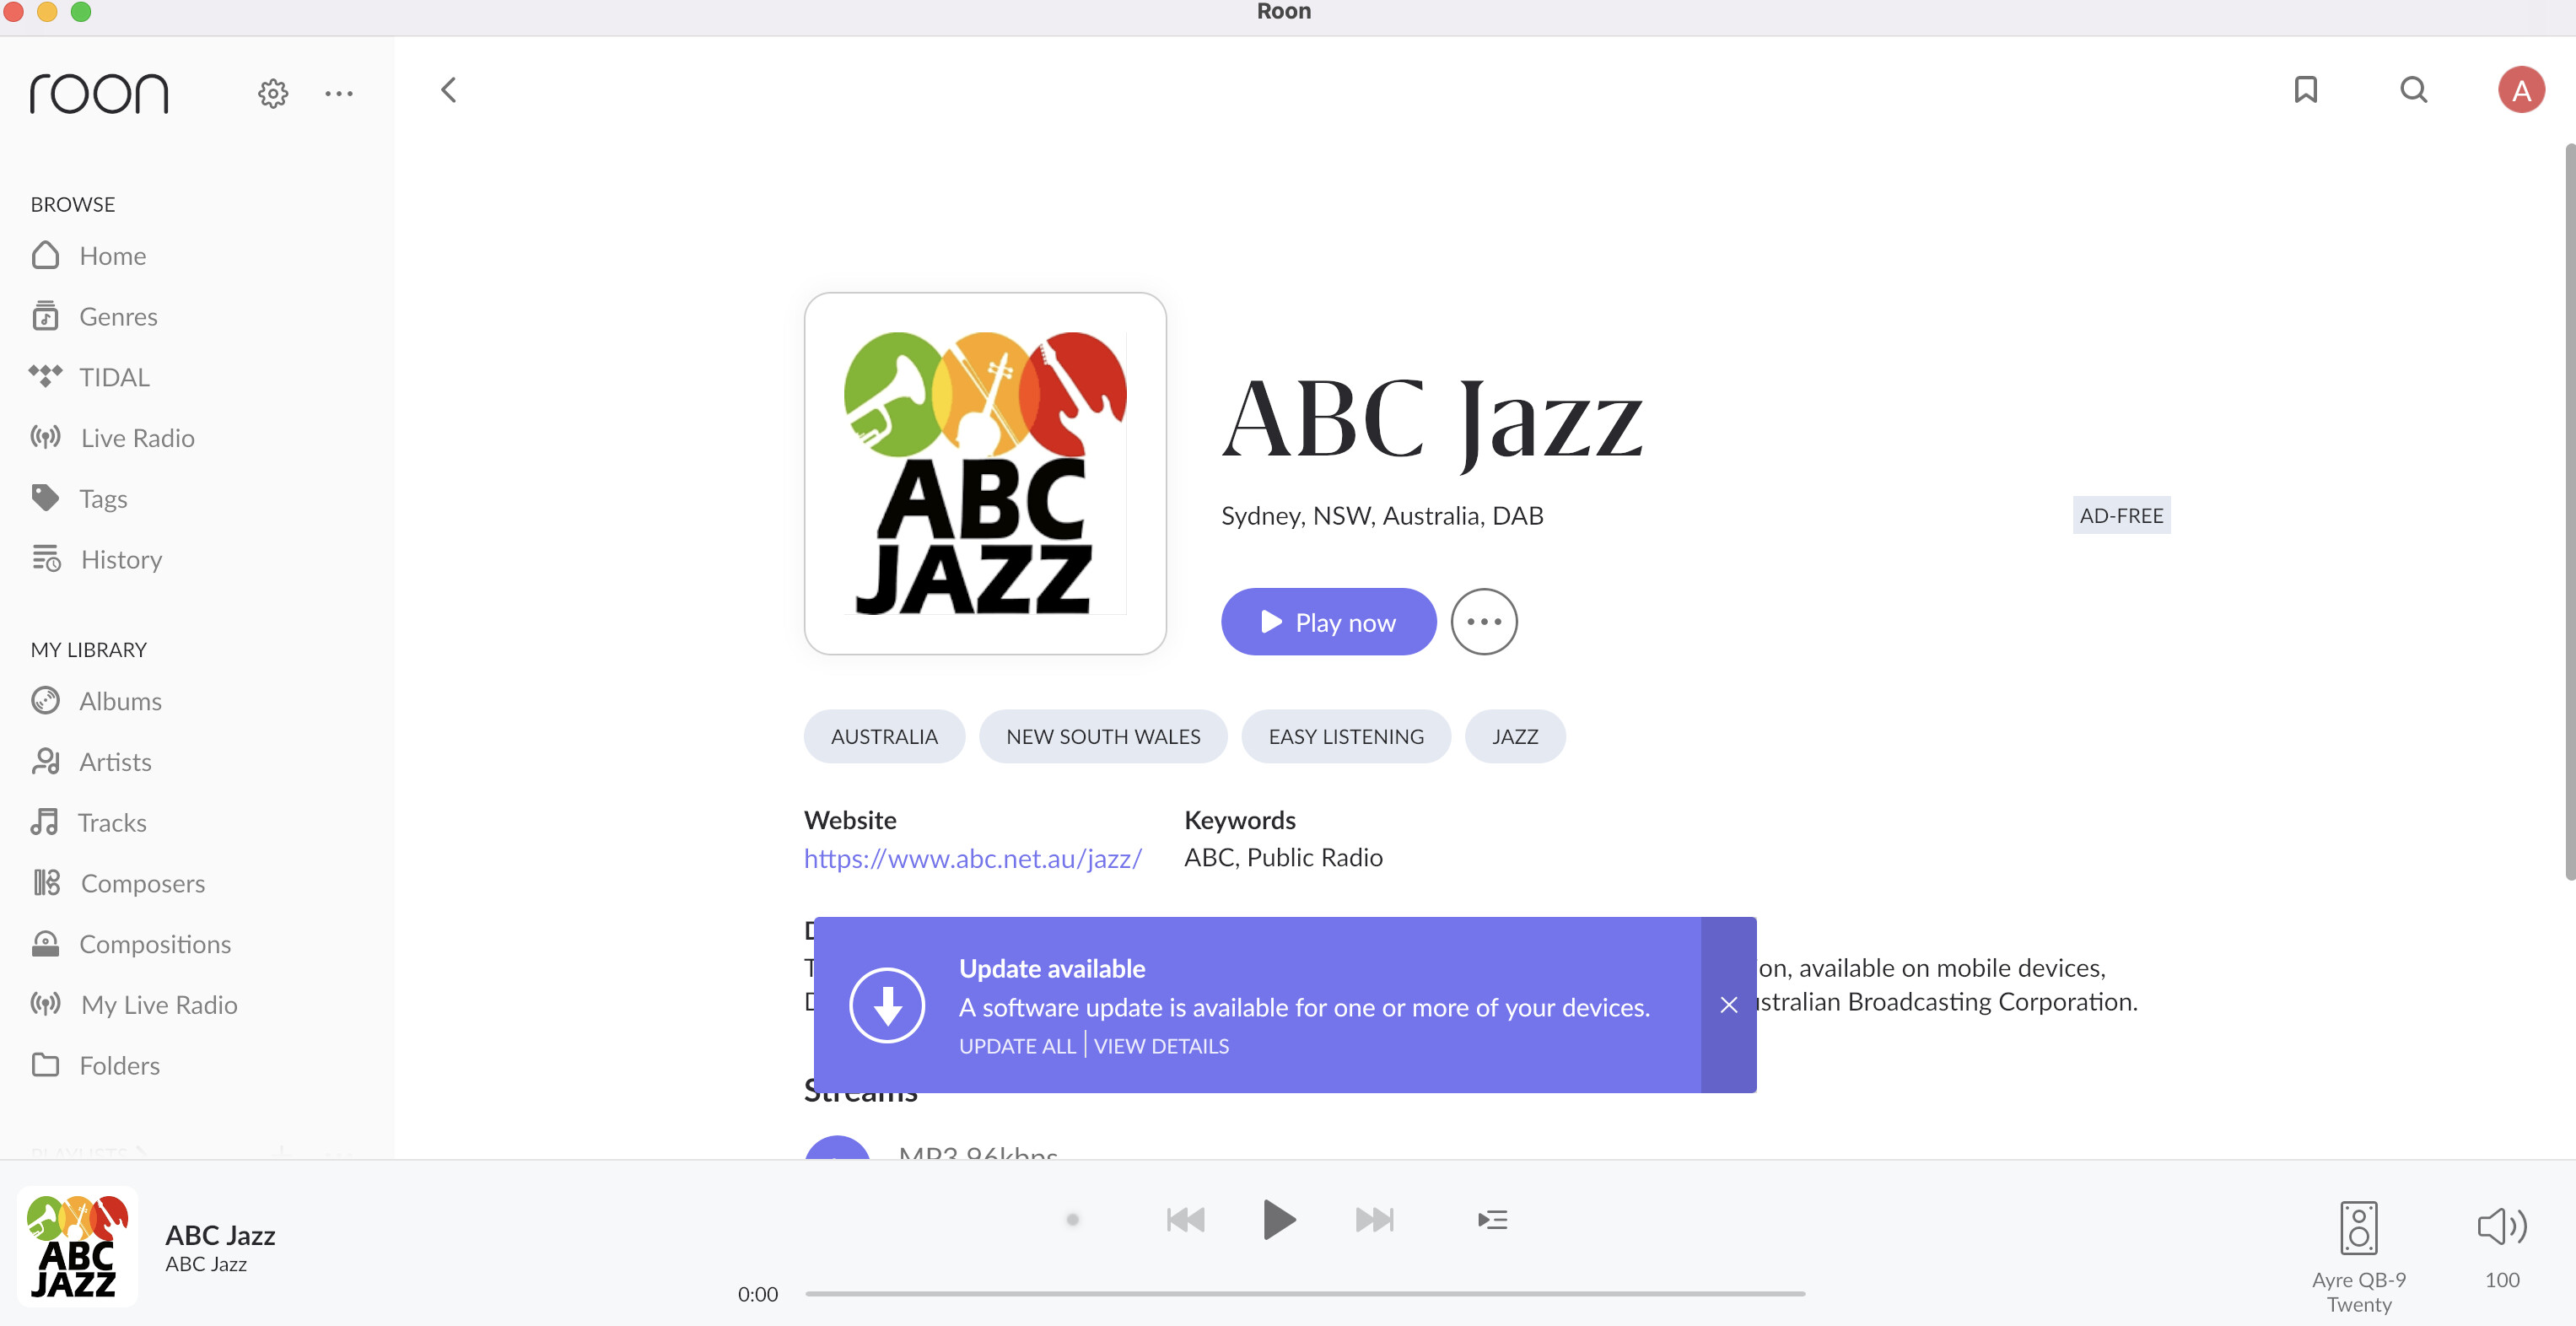The image size is (2576, 1326).
Task: Click the Folders icon
Action: (x=45, y=1064)
